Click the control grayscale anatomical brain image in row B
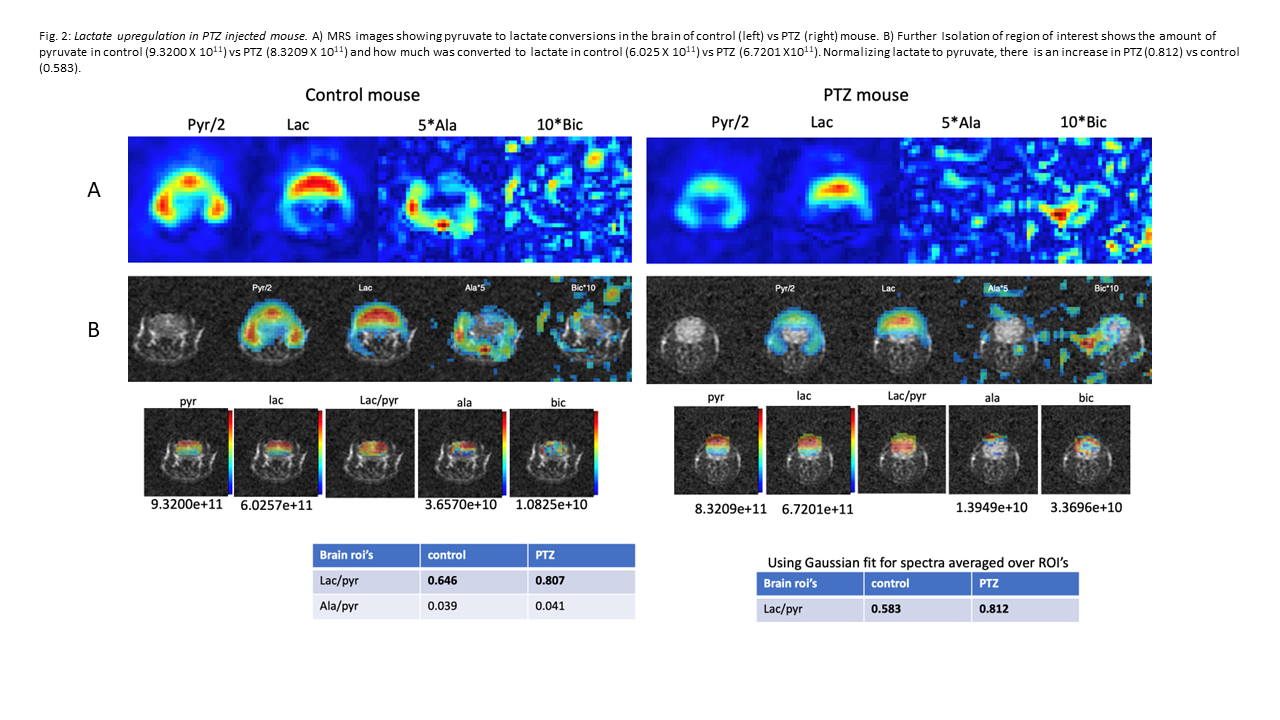This screenshot has width=1280, height=720. [178, 331]
